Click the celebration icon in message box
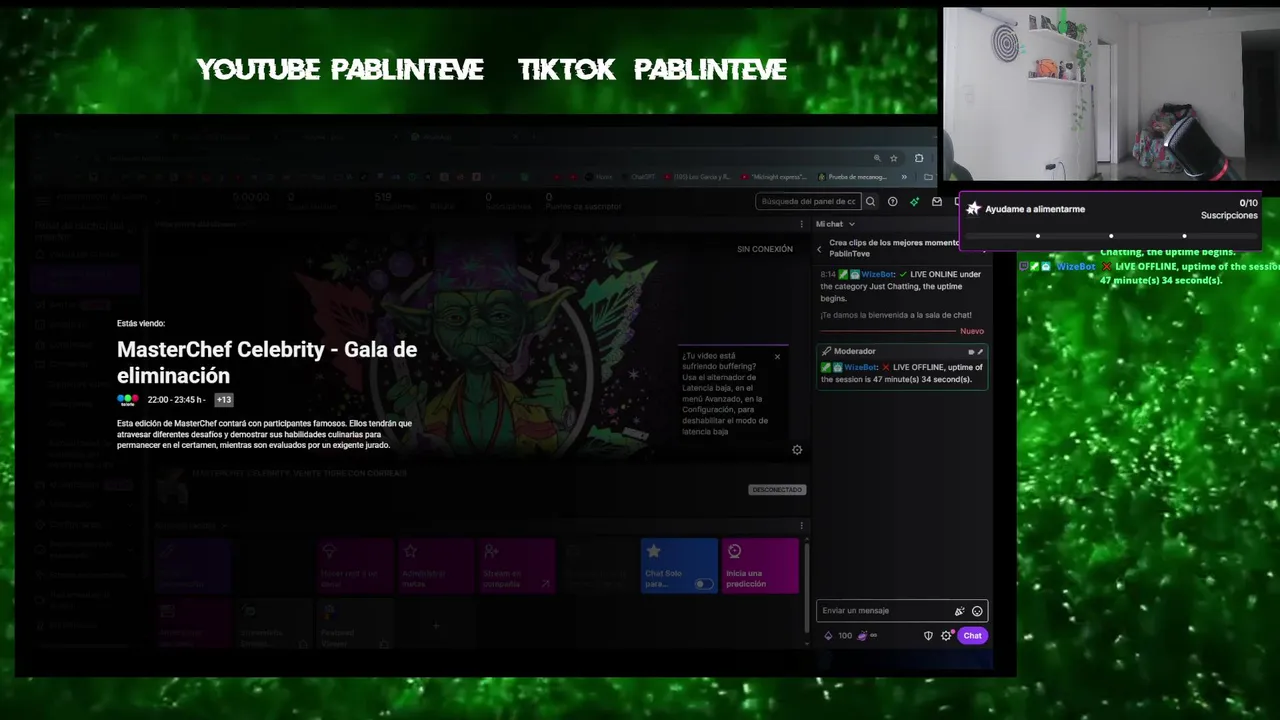 click(x=960, y=611)
